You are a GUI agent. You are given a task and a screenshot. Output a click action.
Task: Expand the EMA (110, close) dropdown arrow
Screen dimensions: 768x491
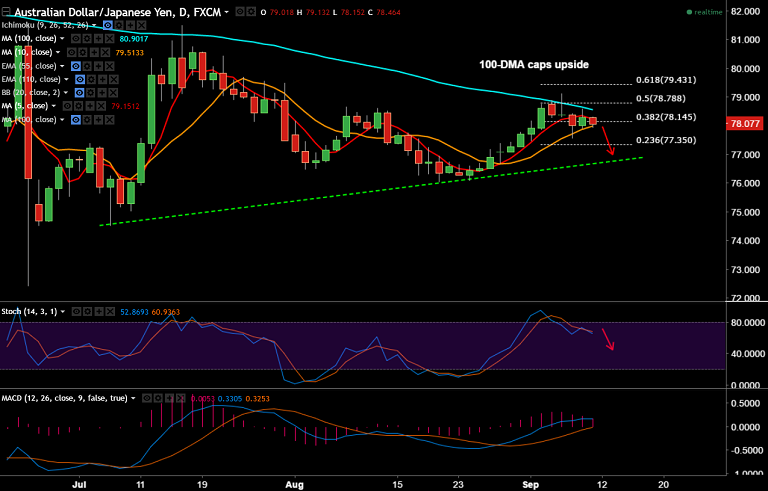point(67,79)
